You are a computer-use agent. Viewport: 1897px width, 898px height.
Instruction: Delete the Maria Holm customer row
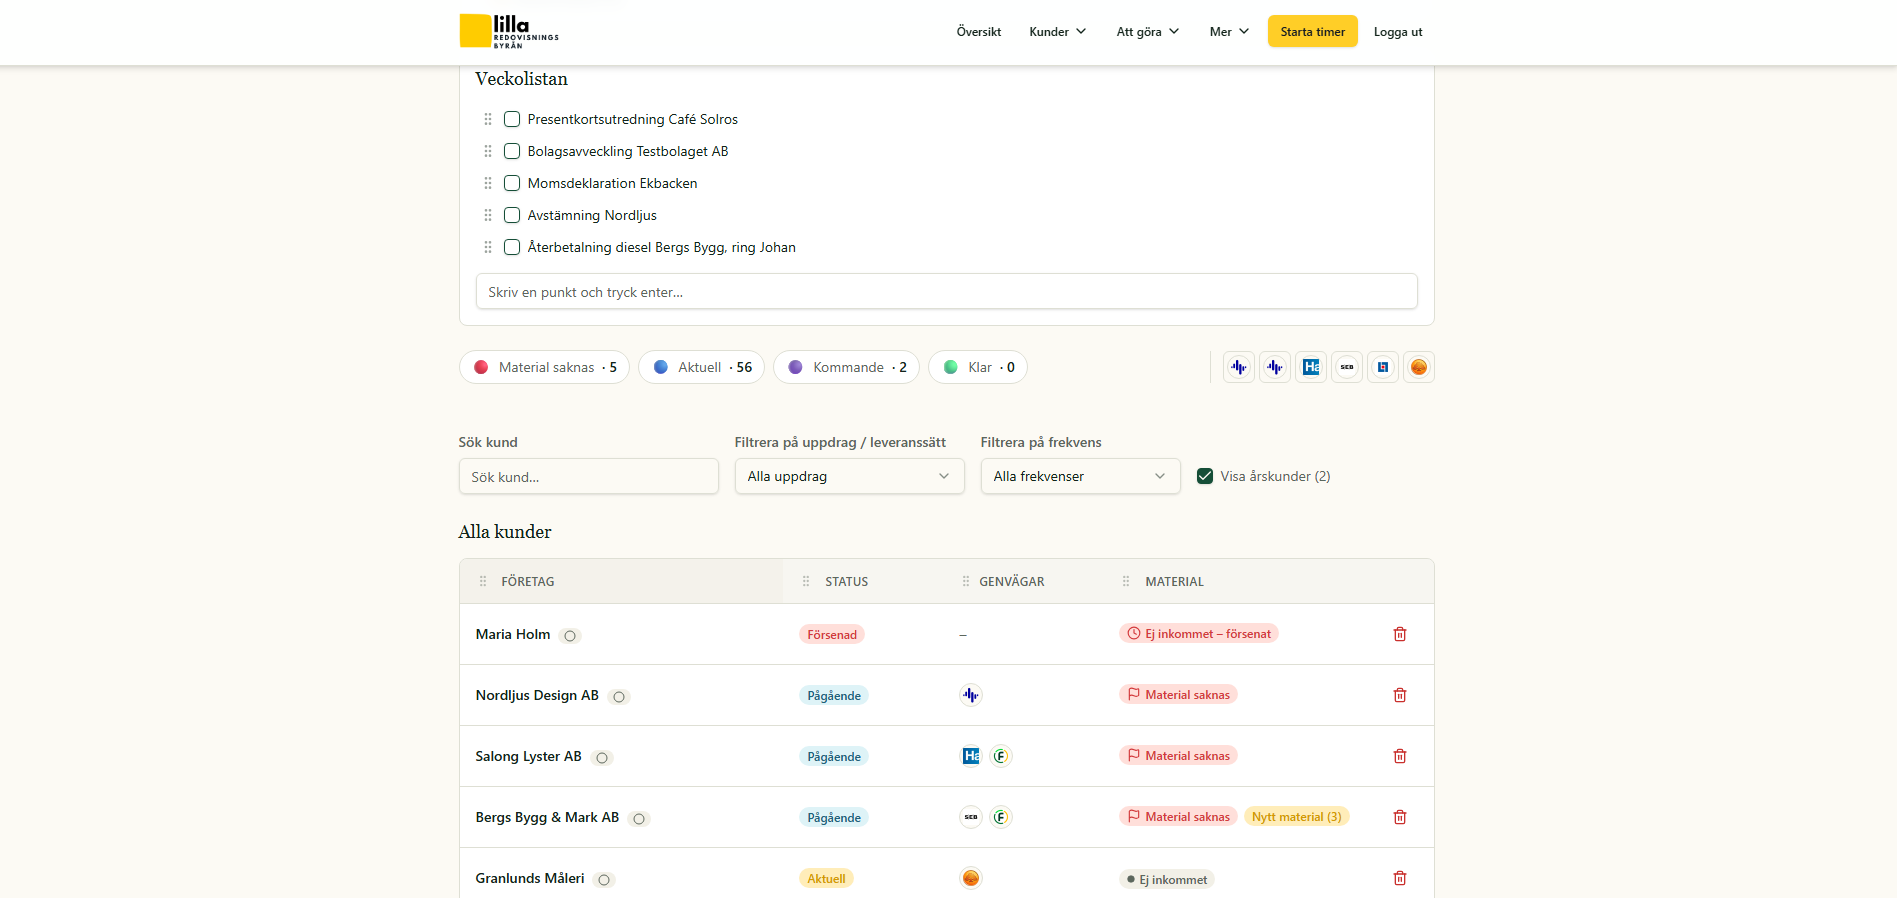pyautogui.click(x=1400, y=634)
